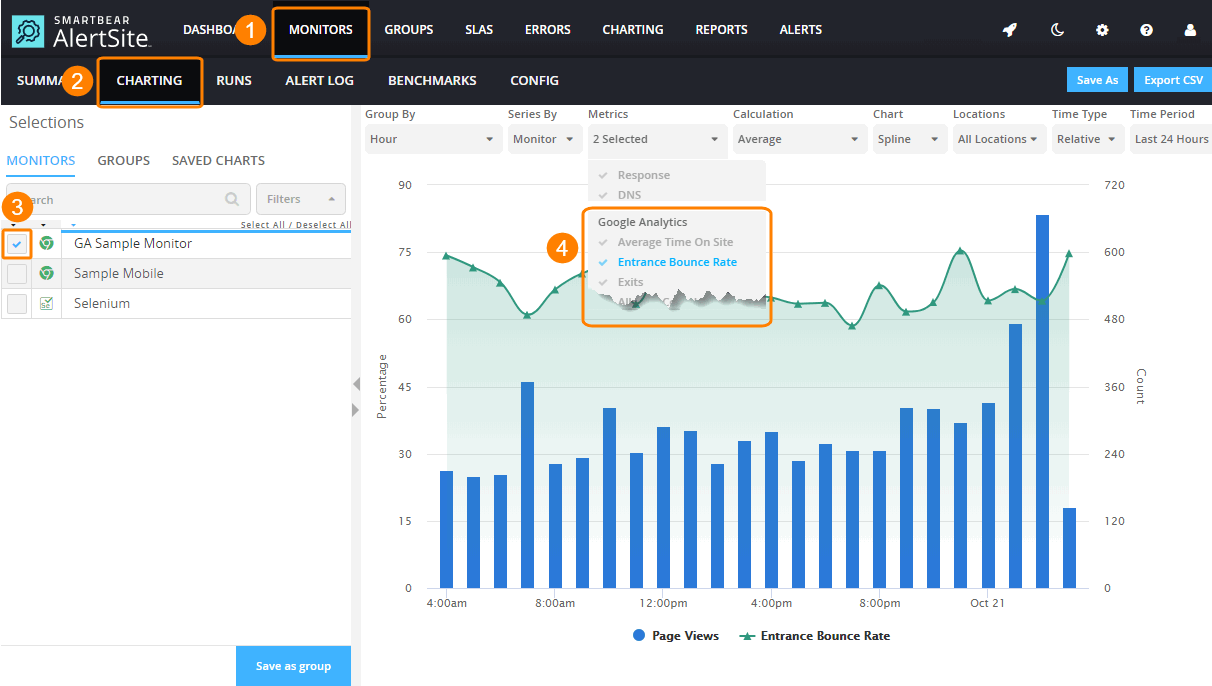Open settings via the gear icon
The image size is (1212, 686).
point(1102,30)
